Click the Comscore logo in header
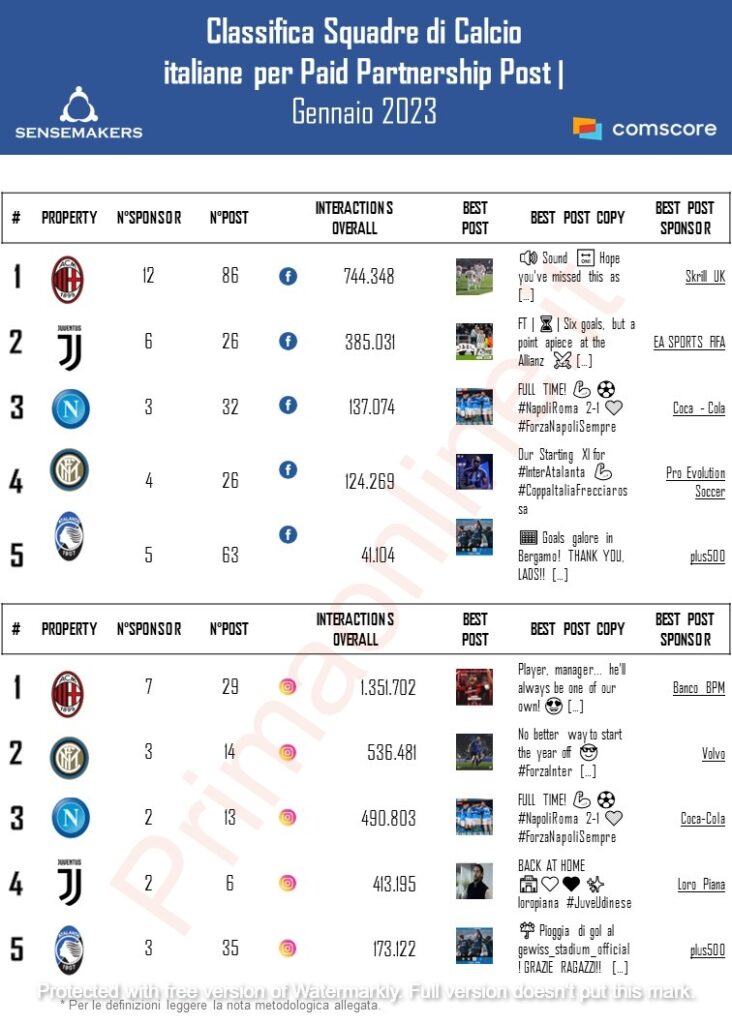Image resolution: width=732 pixels, height=1024 pixels. click(x=644, y=129)
